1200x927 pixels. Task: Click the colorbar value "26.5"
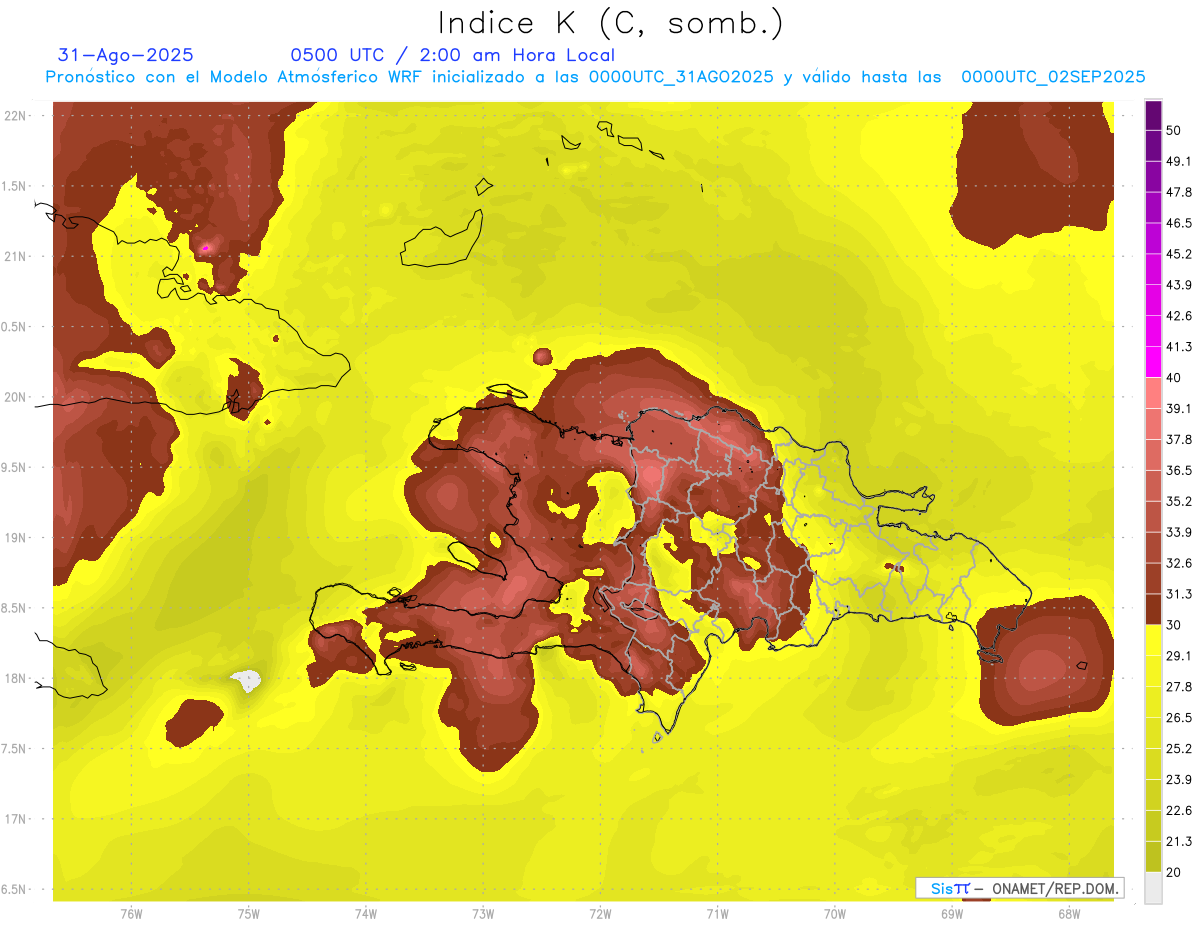1179,717
